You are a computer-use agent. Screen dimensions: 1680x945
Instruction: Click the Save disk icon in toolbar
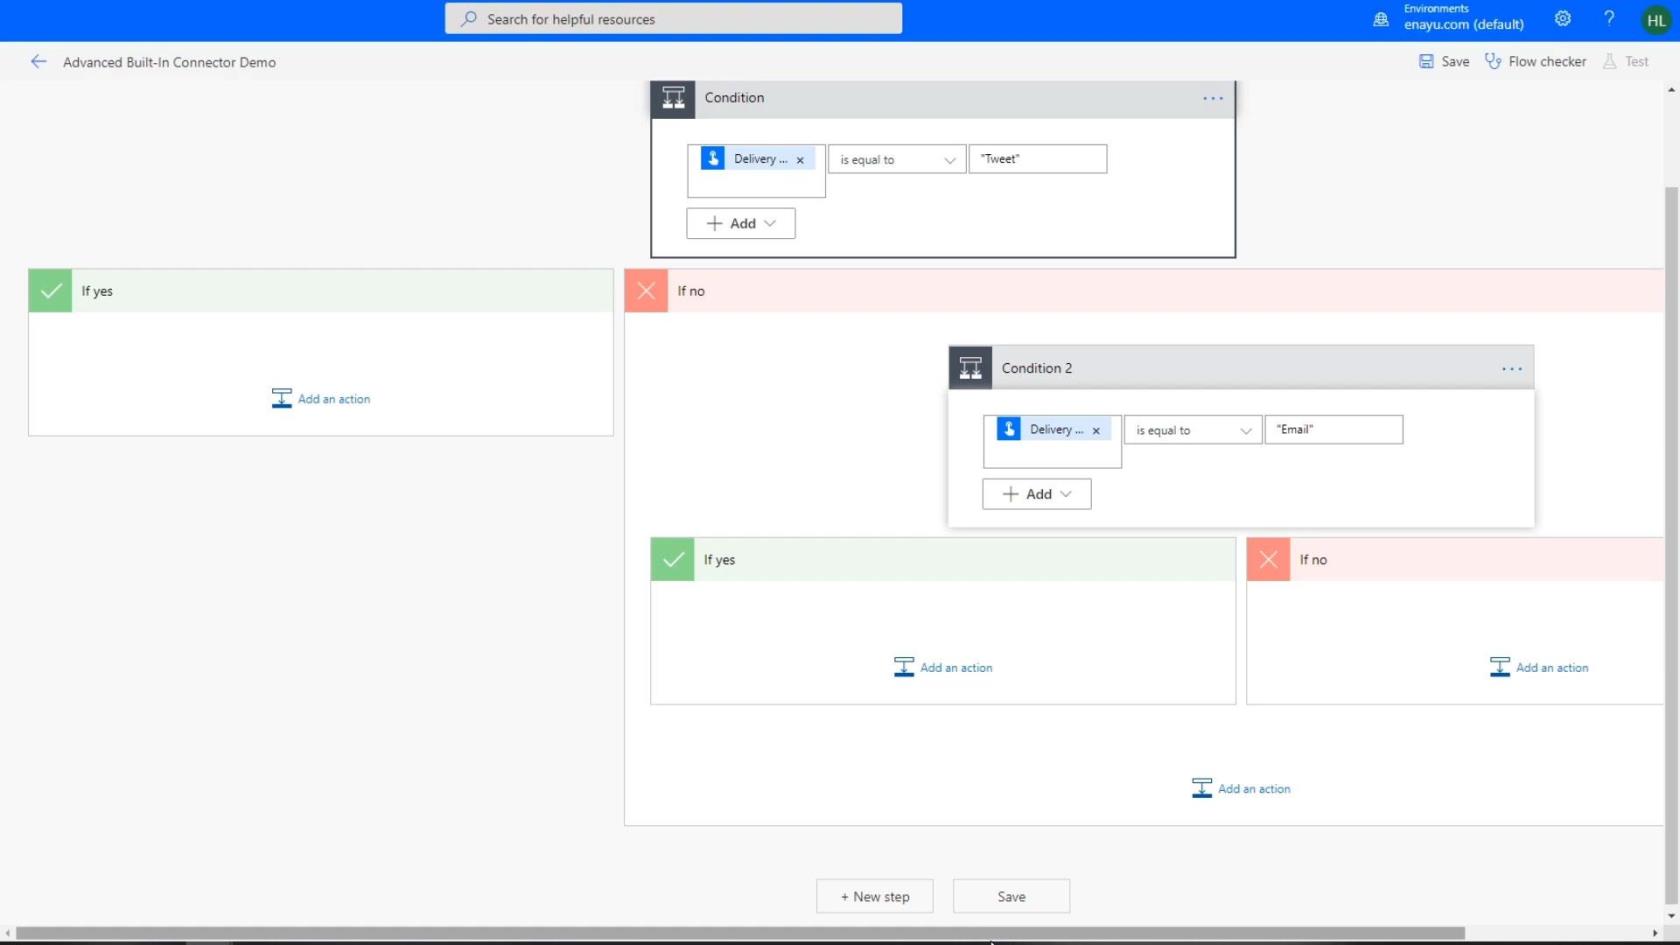click(x=1426, y=62)
